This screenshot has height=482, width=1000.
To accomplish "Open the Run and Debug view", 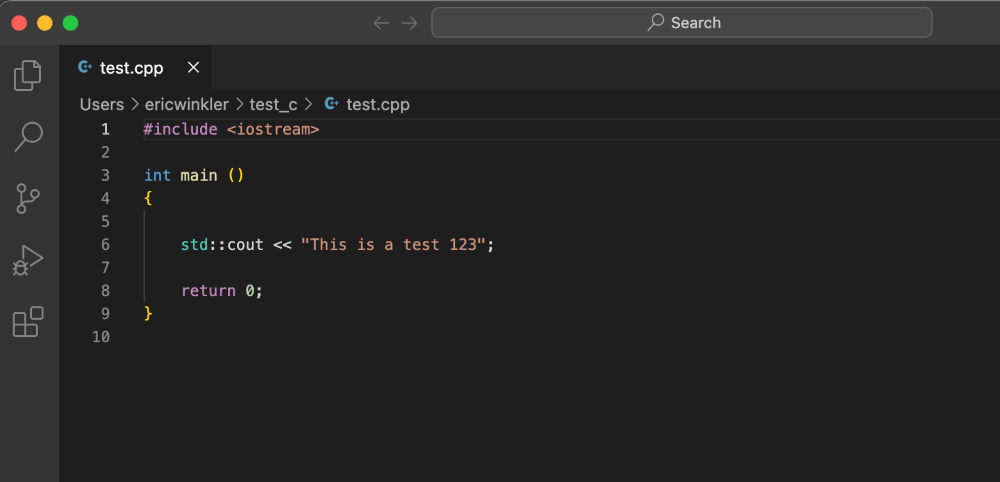I will point(27,260).
